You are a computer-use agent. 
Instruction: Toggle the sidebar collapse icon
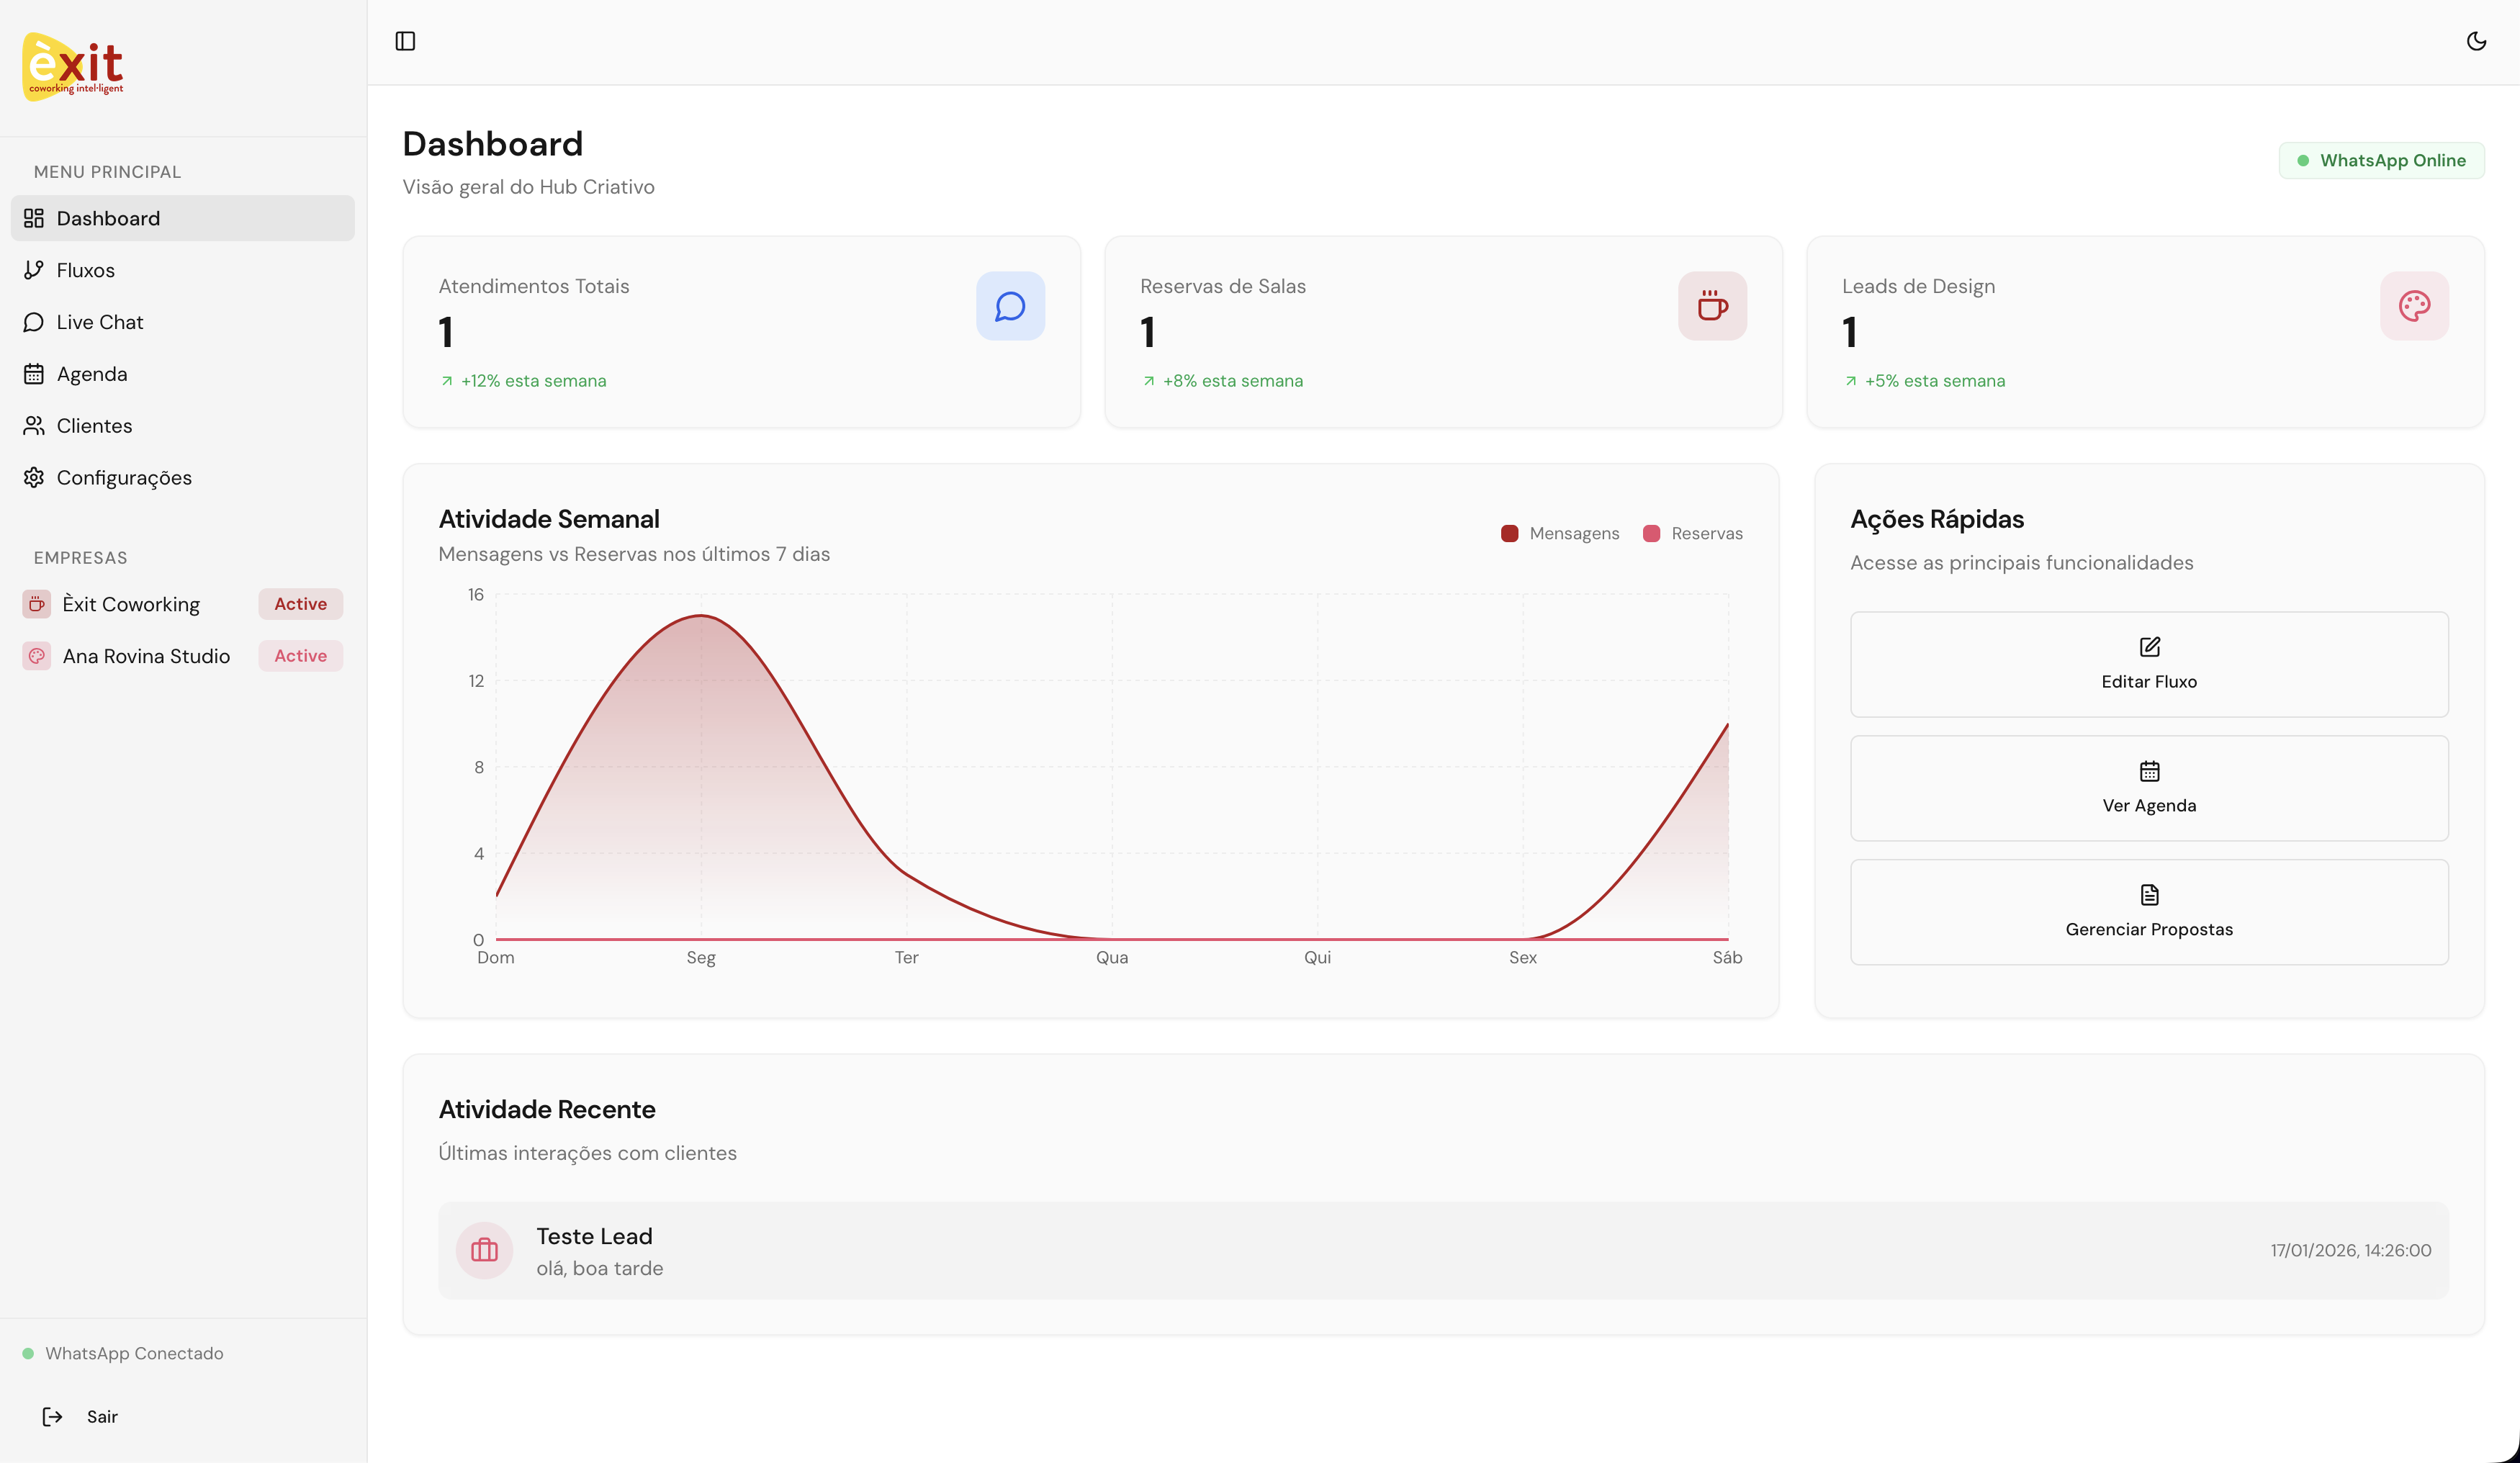405,41
